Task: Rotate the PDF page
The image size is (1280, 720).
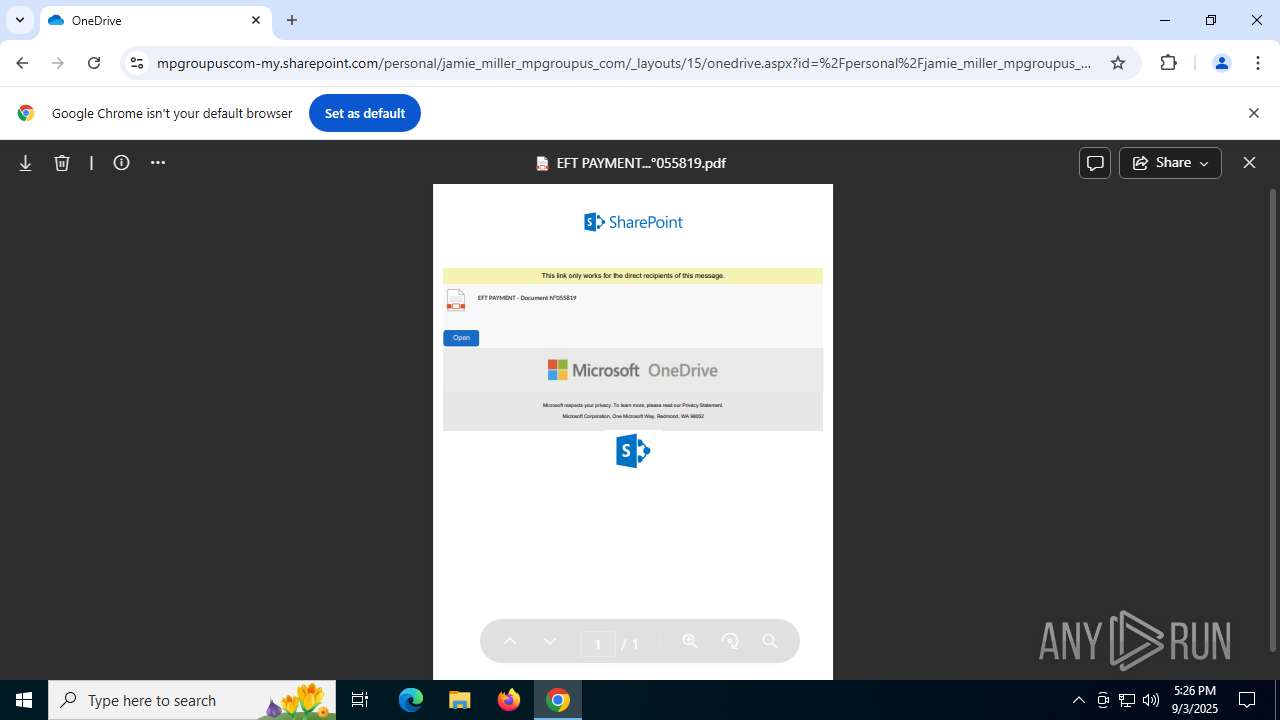Action: click(x=730, y=641)
